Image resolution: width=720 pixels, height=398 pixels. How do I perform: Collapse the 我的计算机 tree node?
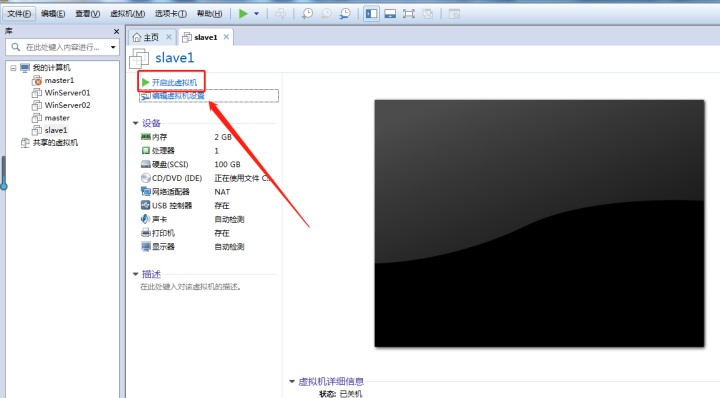click(13, 68)
